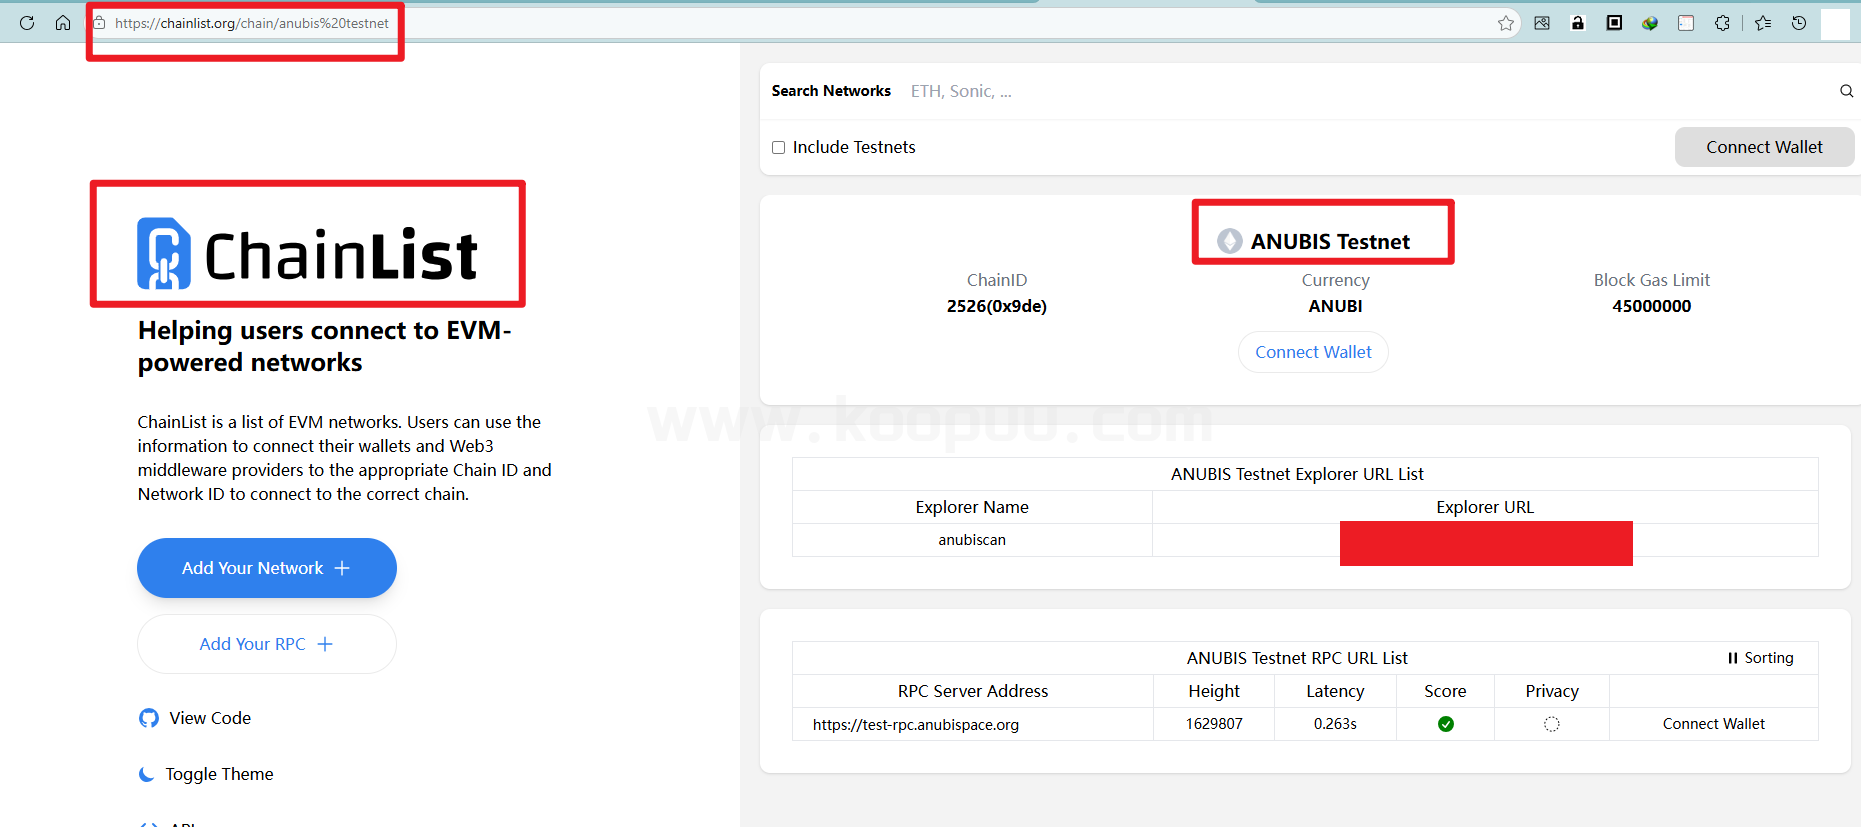The height and width of the screenshot is (827, 1861).
Task: Click the ANUBIS Testnet Explorer URL List heading
Action: 1297,474
